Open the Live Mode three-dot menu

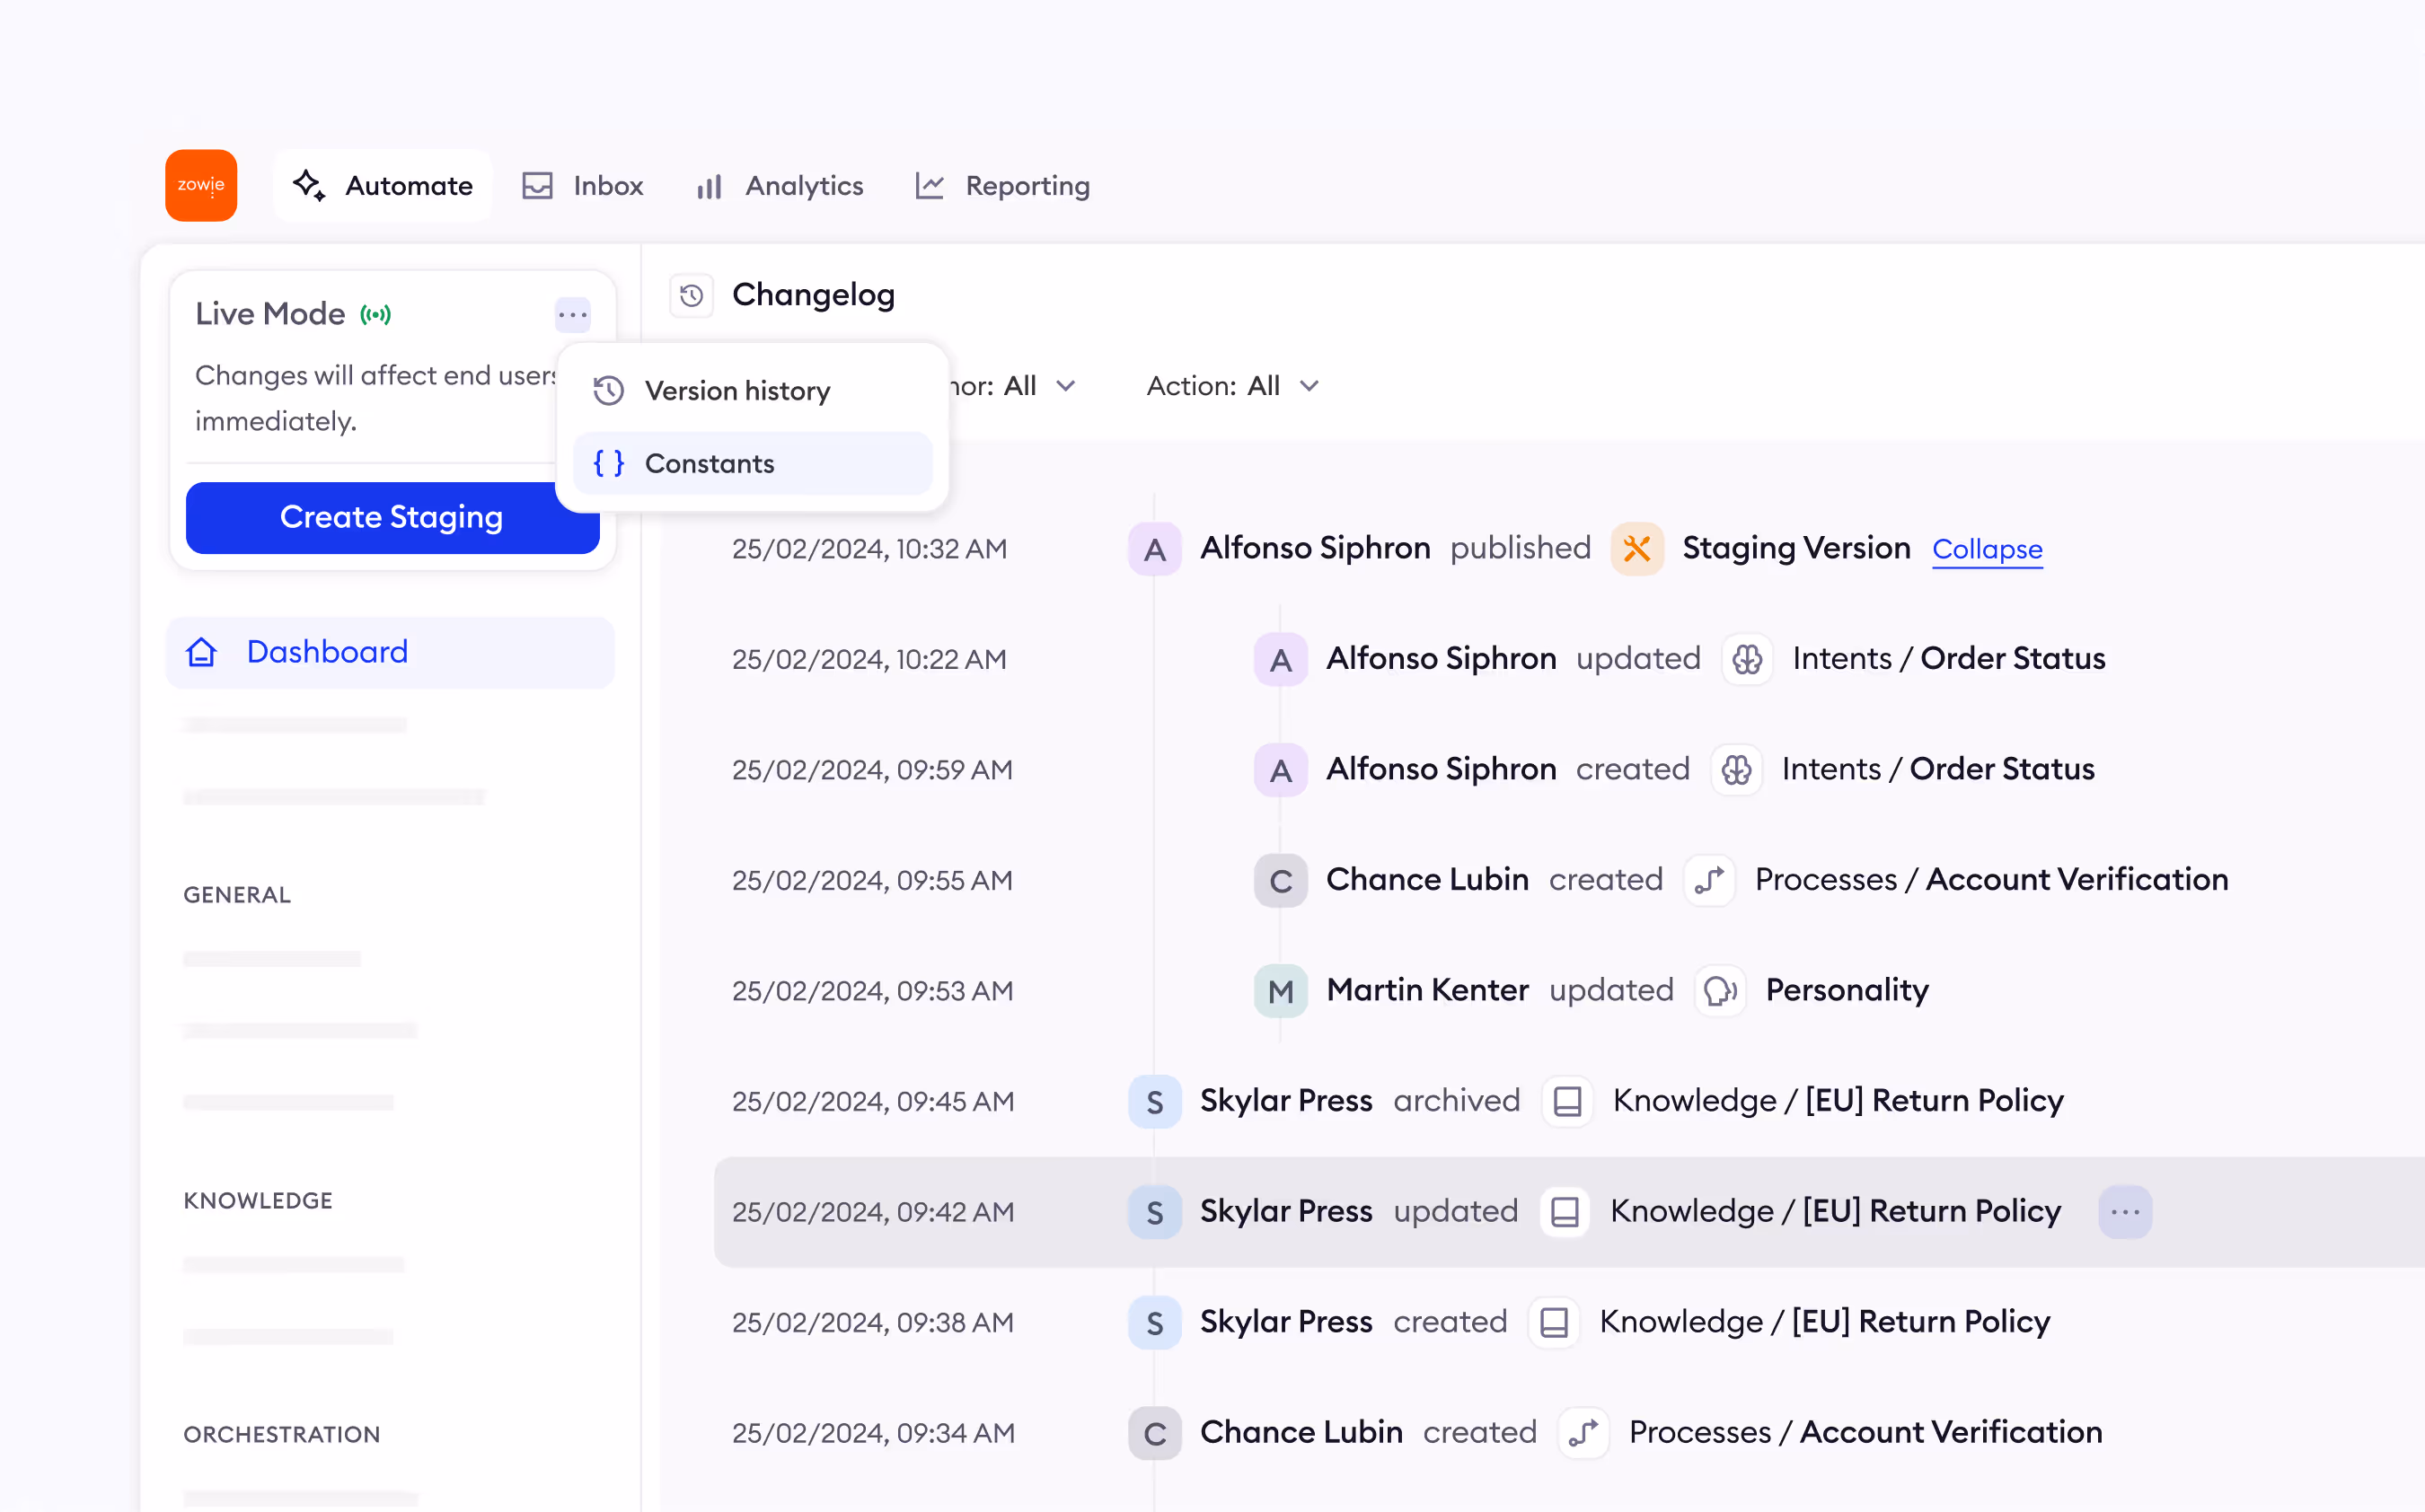(x=572, y=315)
